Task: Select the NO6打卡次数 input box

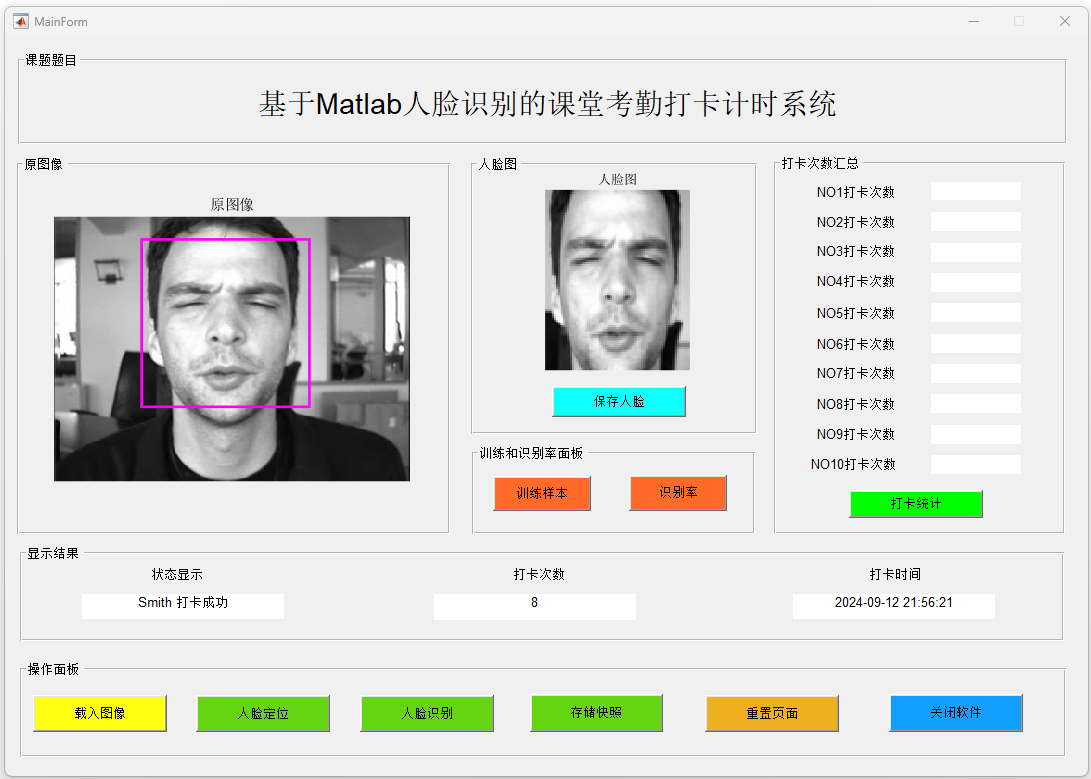Action: pyautogui.click(x=975, y=344)
